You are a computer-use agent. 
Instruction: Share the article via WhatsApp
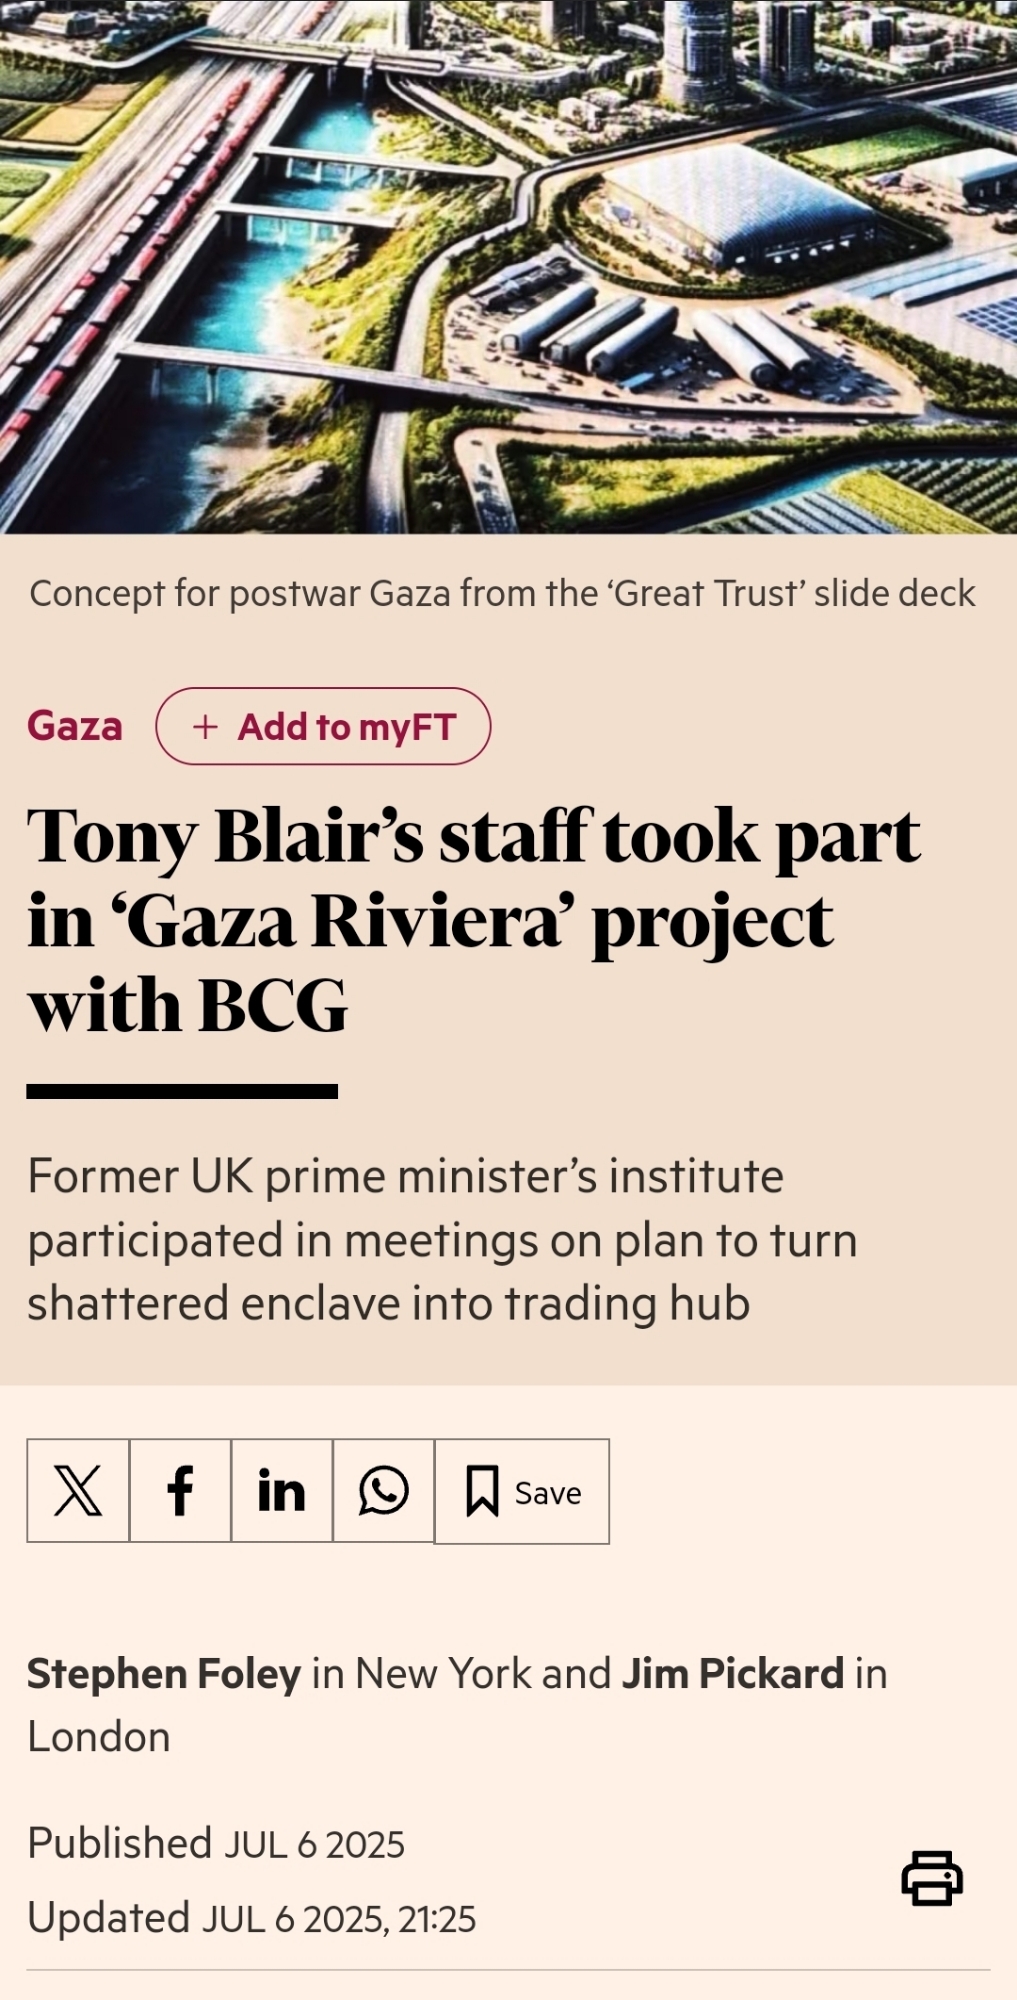click(x=384, y=1491)
